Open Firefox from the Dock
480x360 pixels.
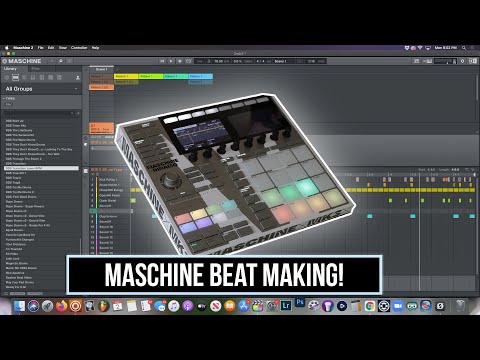point(61,306)
